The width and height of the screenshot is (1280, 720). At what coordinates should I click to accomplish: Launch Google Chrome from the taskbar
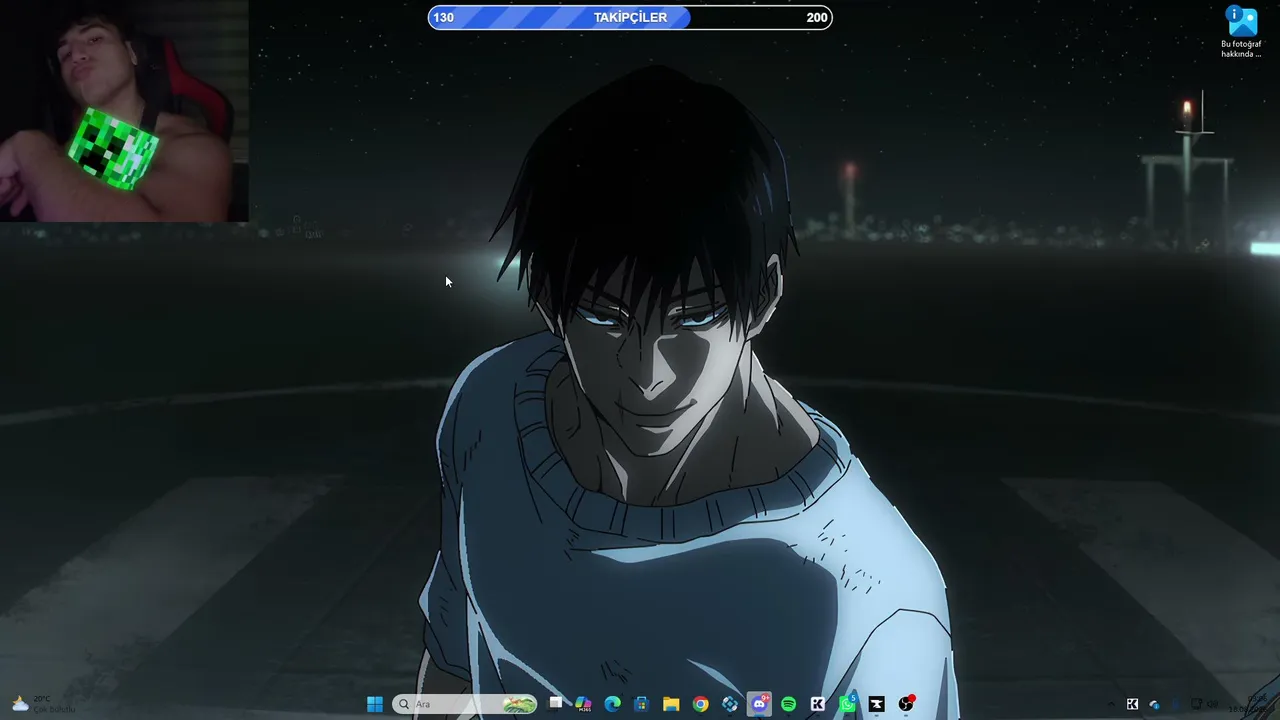(x=700, y=704)
